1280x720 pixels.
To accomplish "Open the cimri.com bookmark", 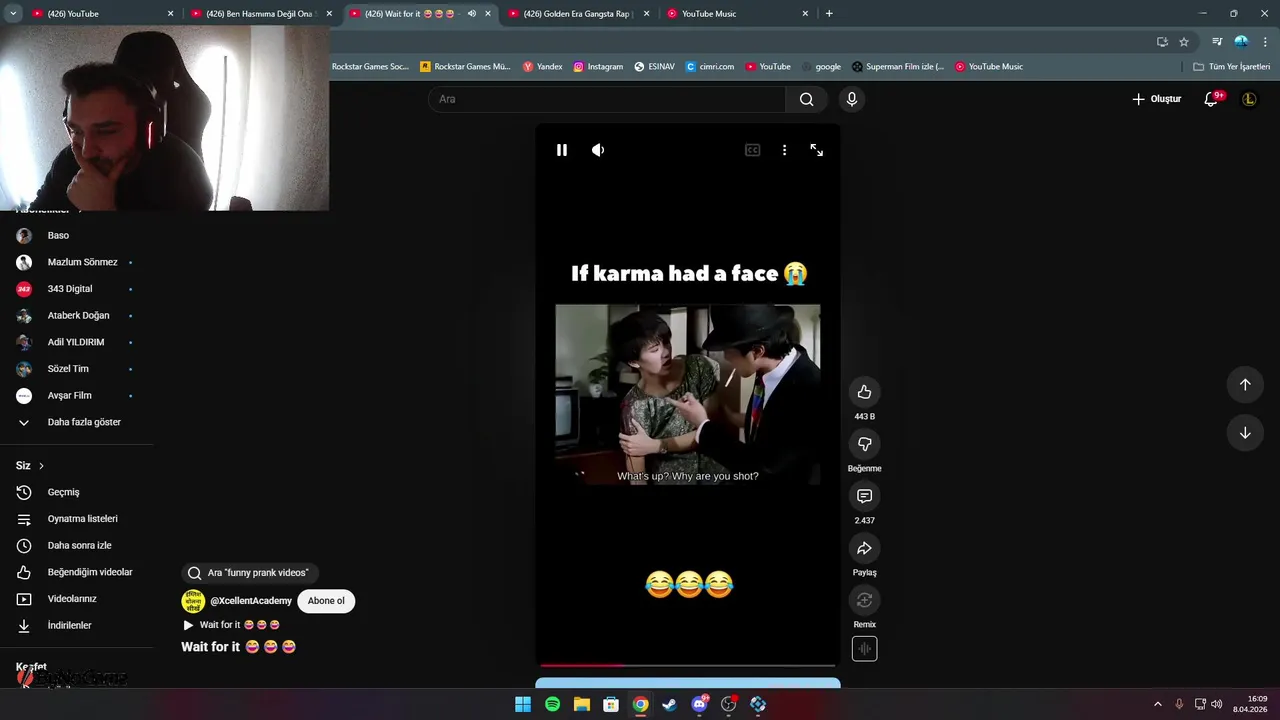I will (710, 67).
